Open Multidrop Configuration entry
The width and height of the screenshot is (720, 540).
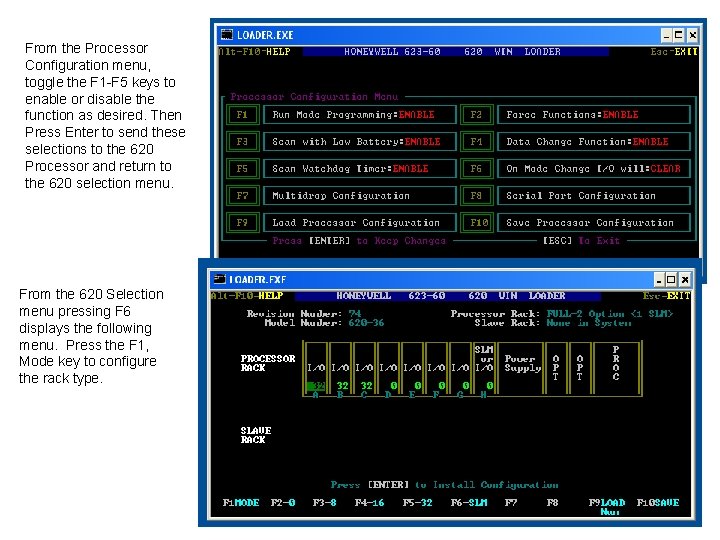[359, 196]
